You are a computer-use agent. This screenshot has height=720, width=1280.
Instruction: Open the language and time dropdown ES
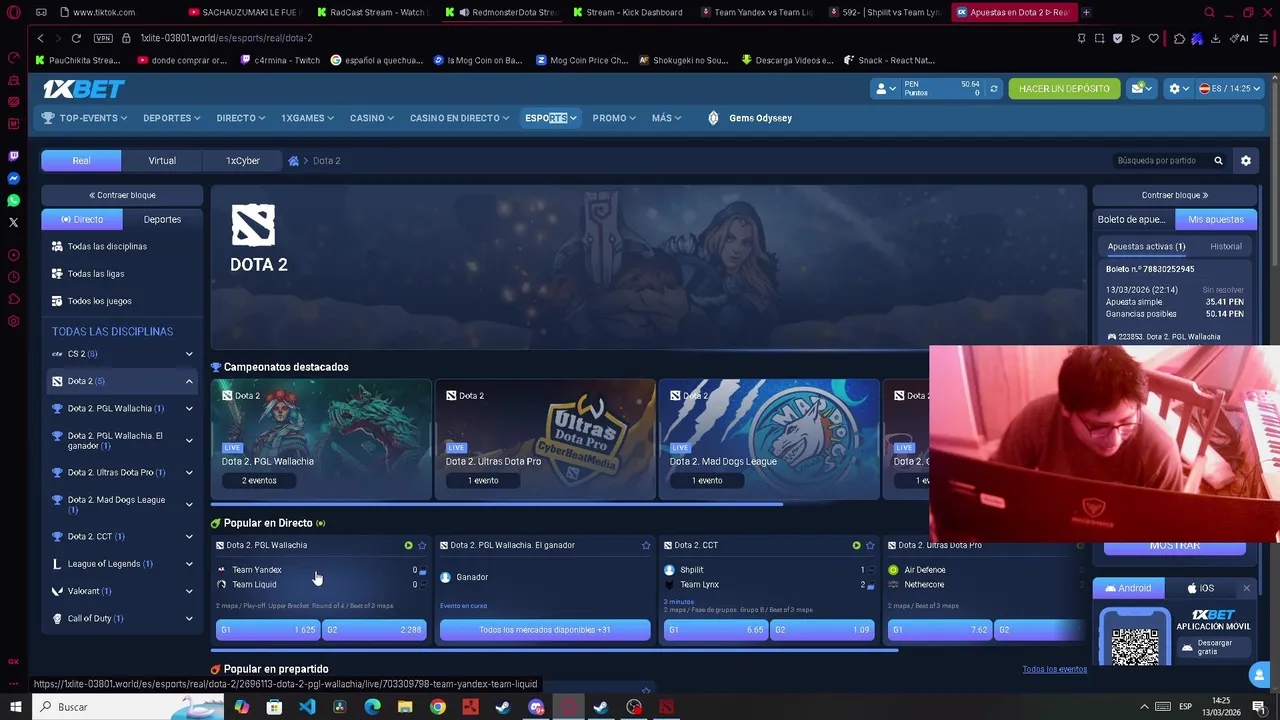click(1230, 89)
